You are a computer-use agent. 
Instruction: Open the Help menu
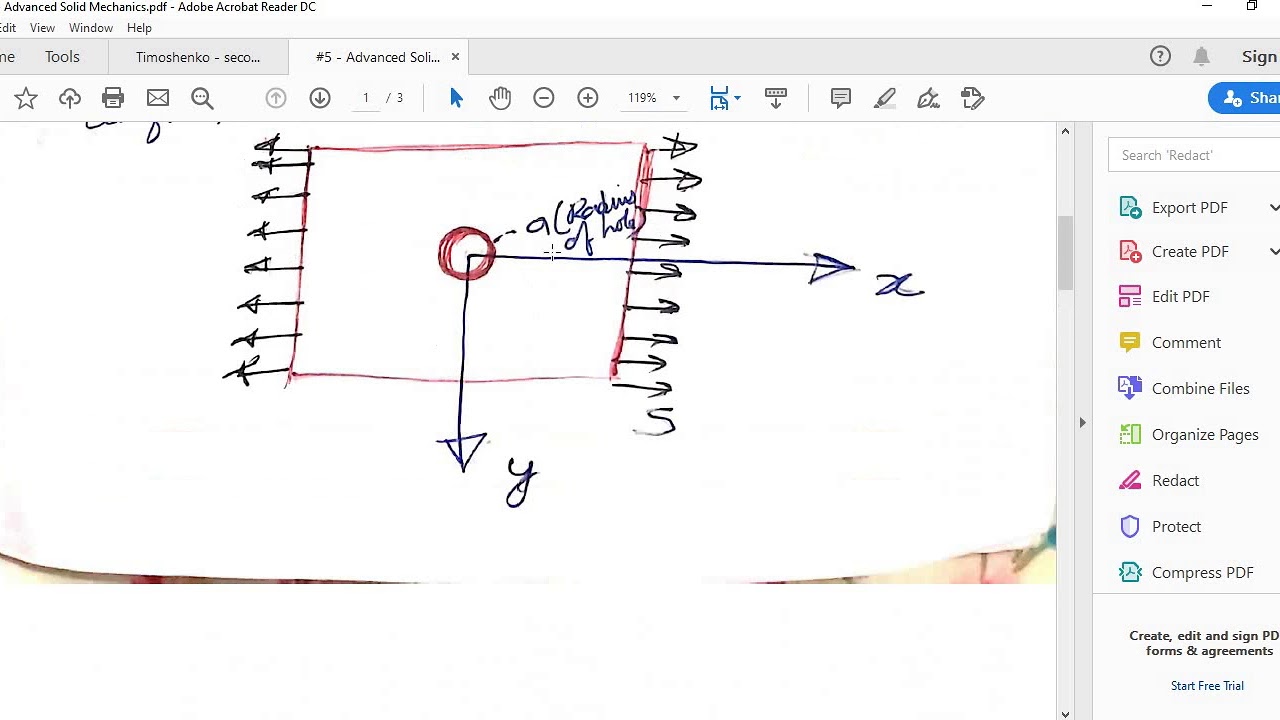click(139, 28)
